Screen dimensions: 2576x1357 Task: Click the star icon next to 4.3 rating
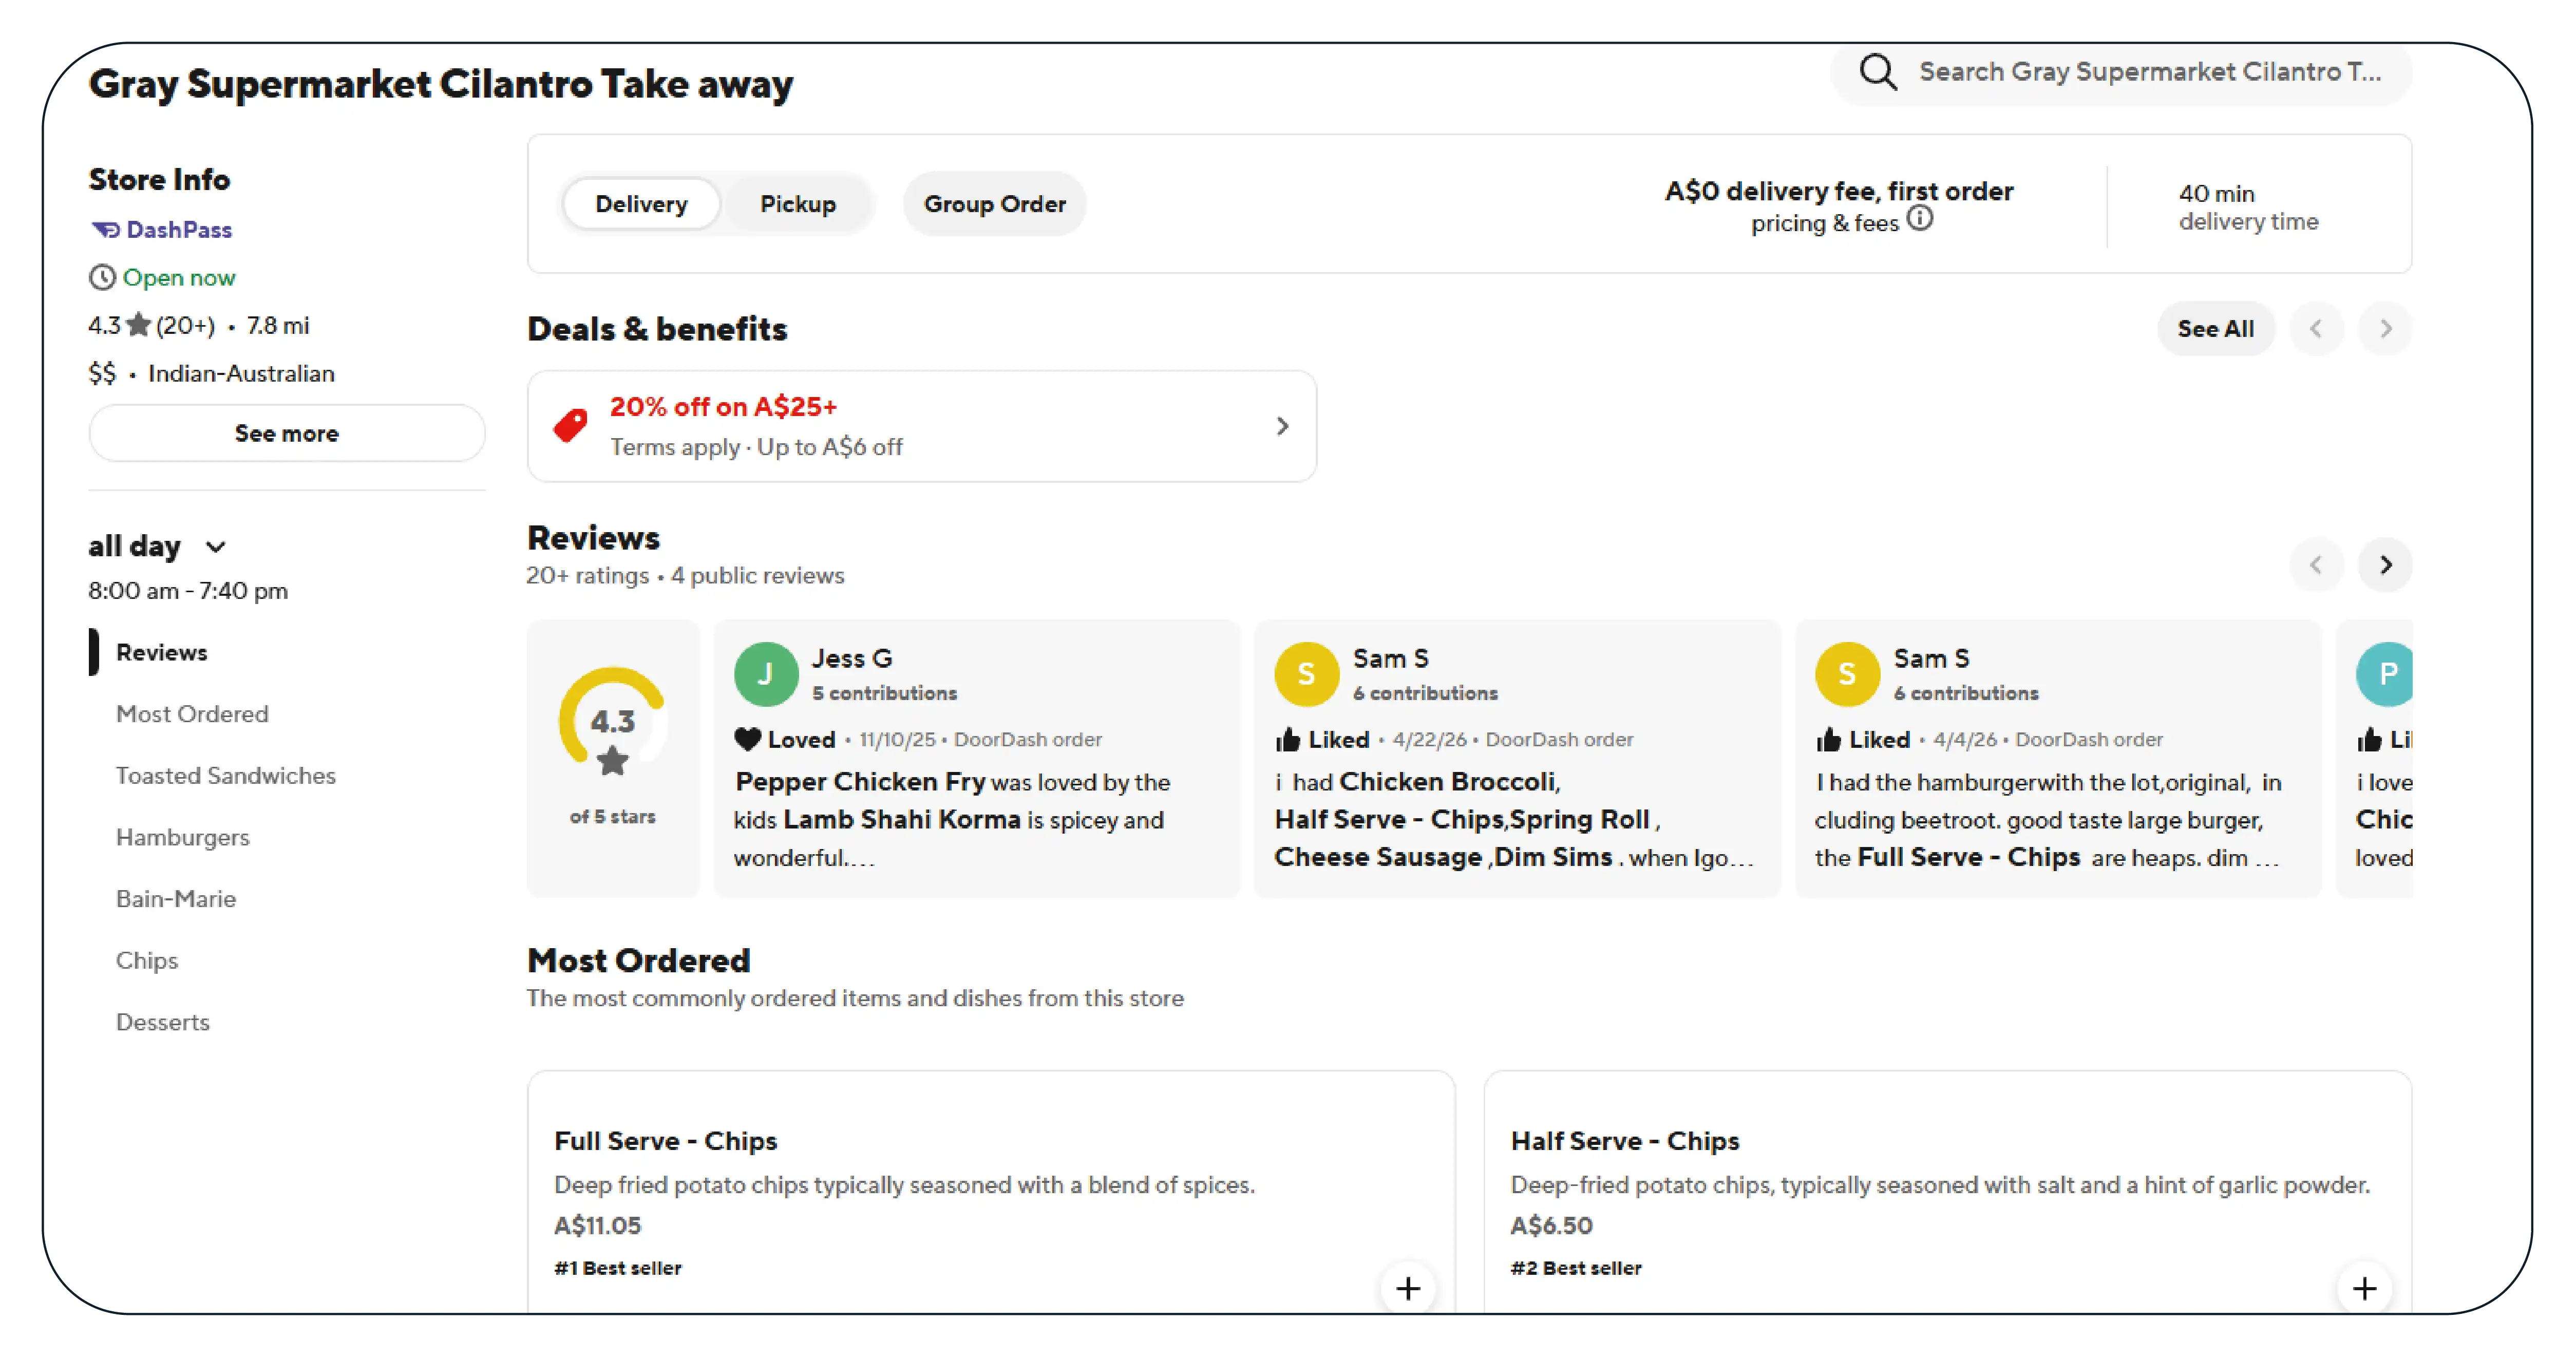139,325
